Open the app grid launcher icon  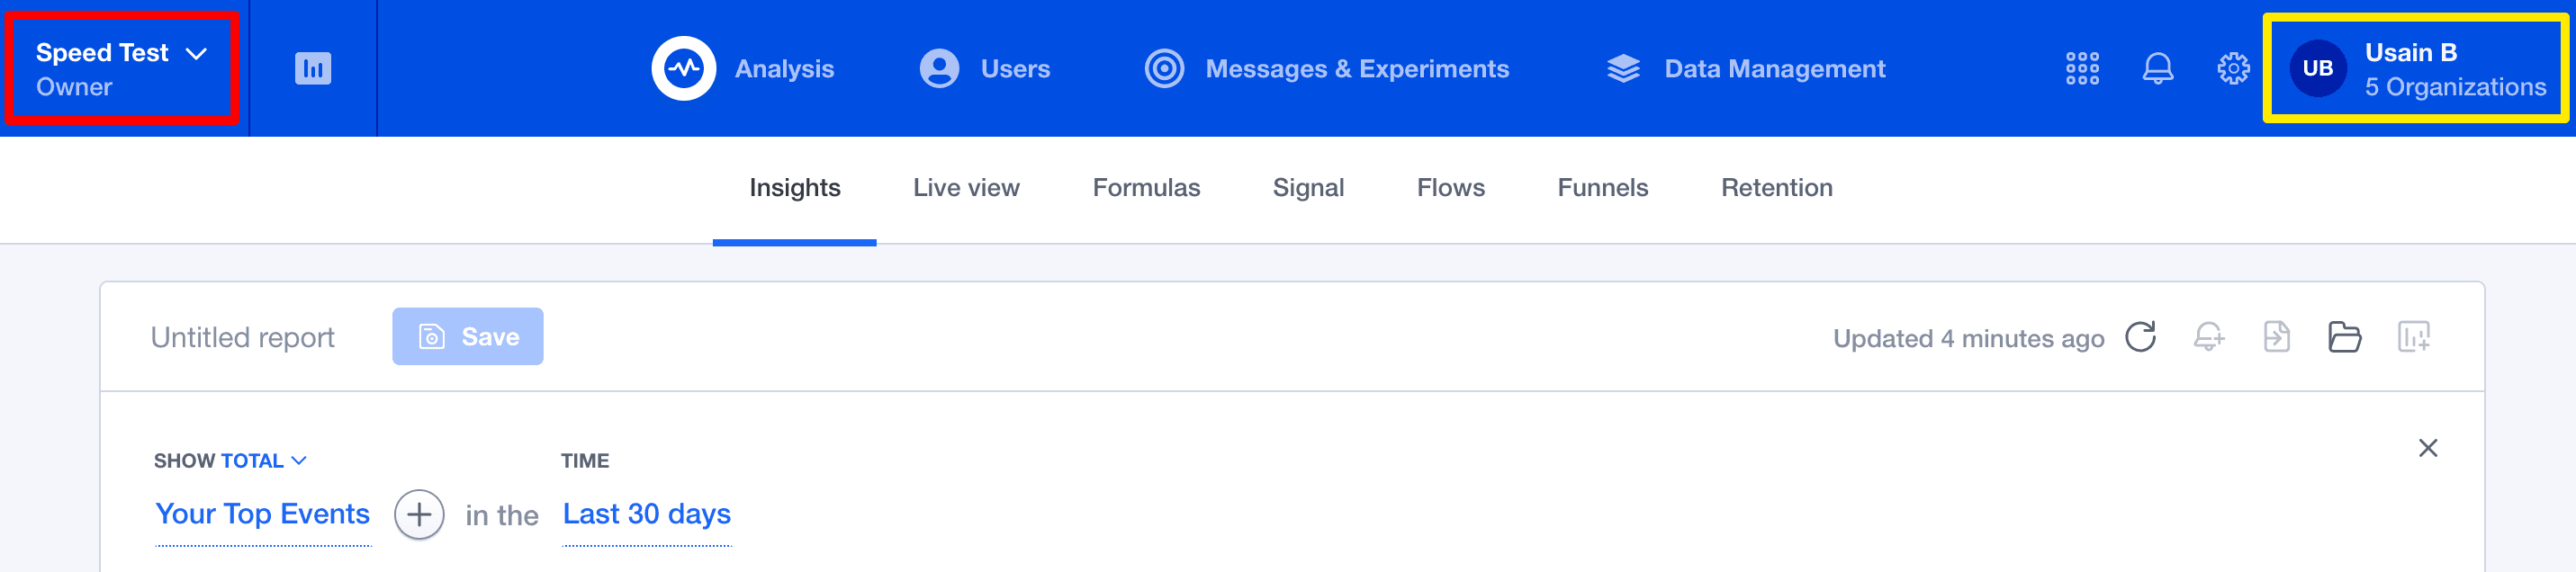pos(2081,68)
